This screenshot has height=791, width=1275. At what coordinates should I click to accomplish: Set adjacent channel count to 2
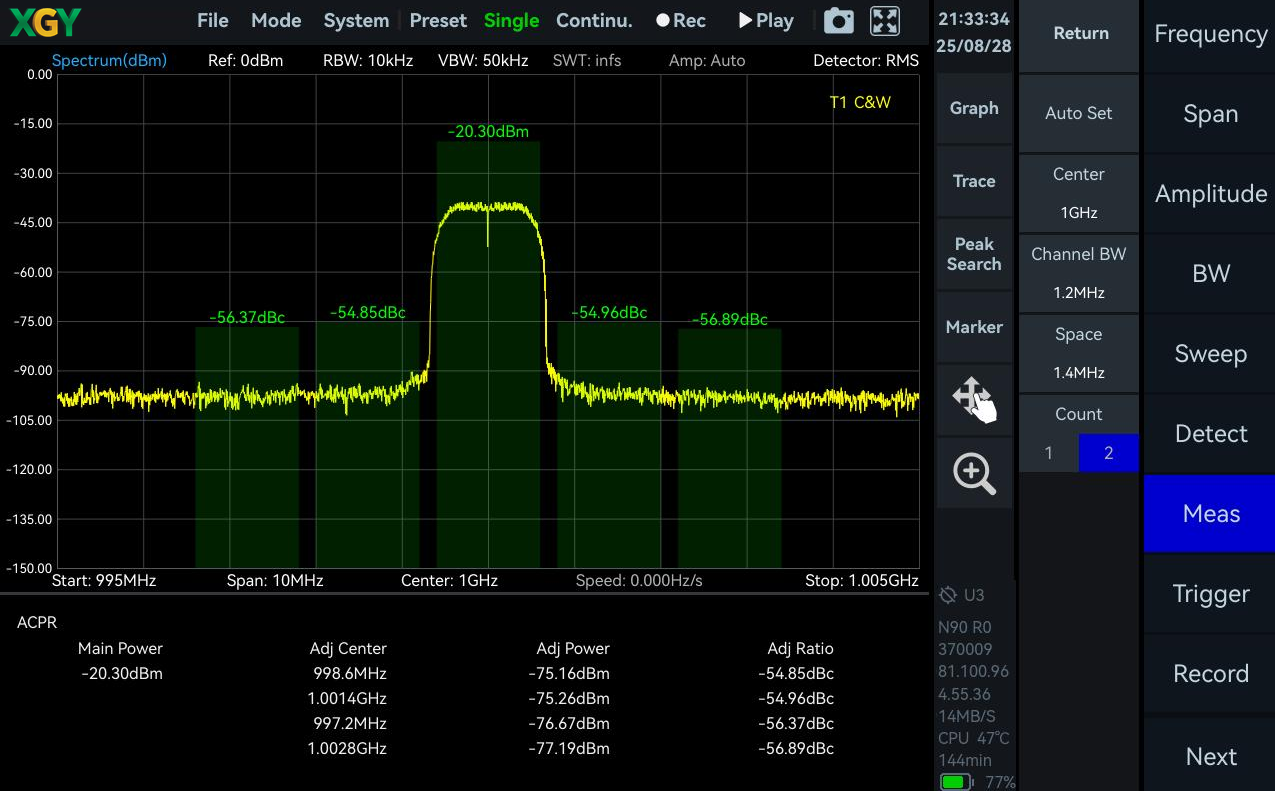click(x=1108, y=453)
